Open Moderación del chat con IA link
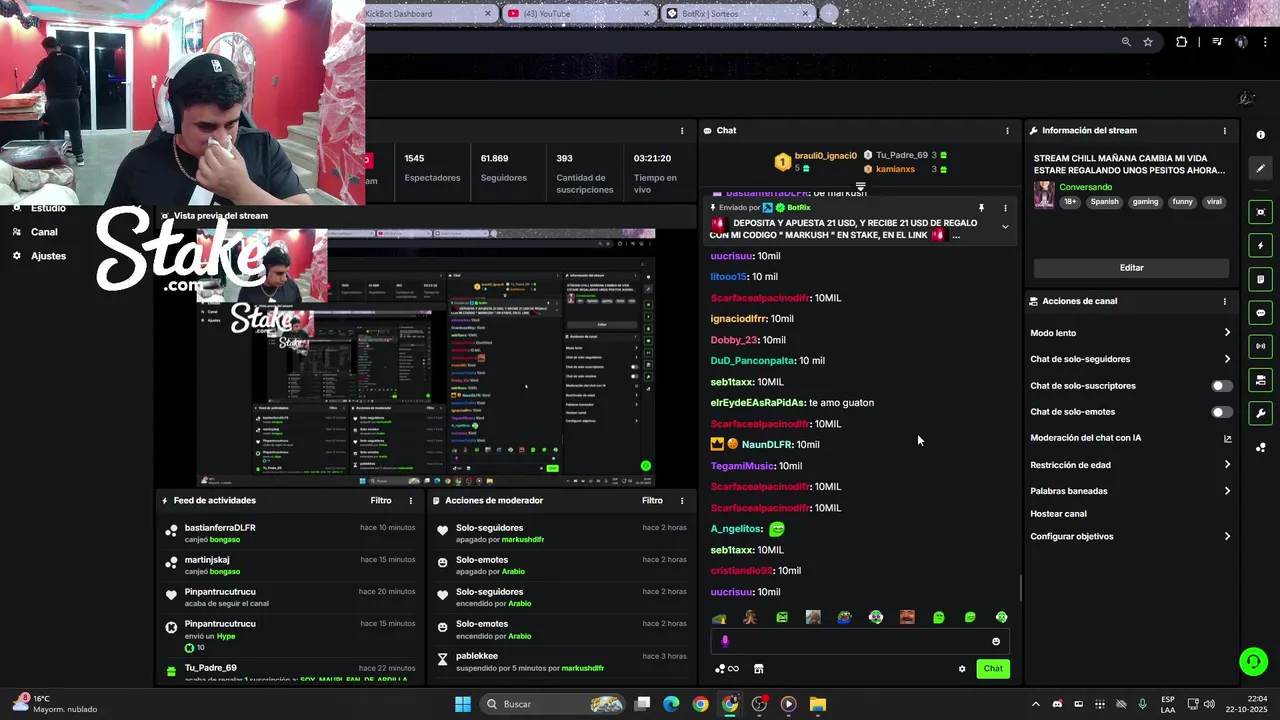1280x720 pixels. [x=1131, y=438]
